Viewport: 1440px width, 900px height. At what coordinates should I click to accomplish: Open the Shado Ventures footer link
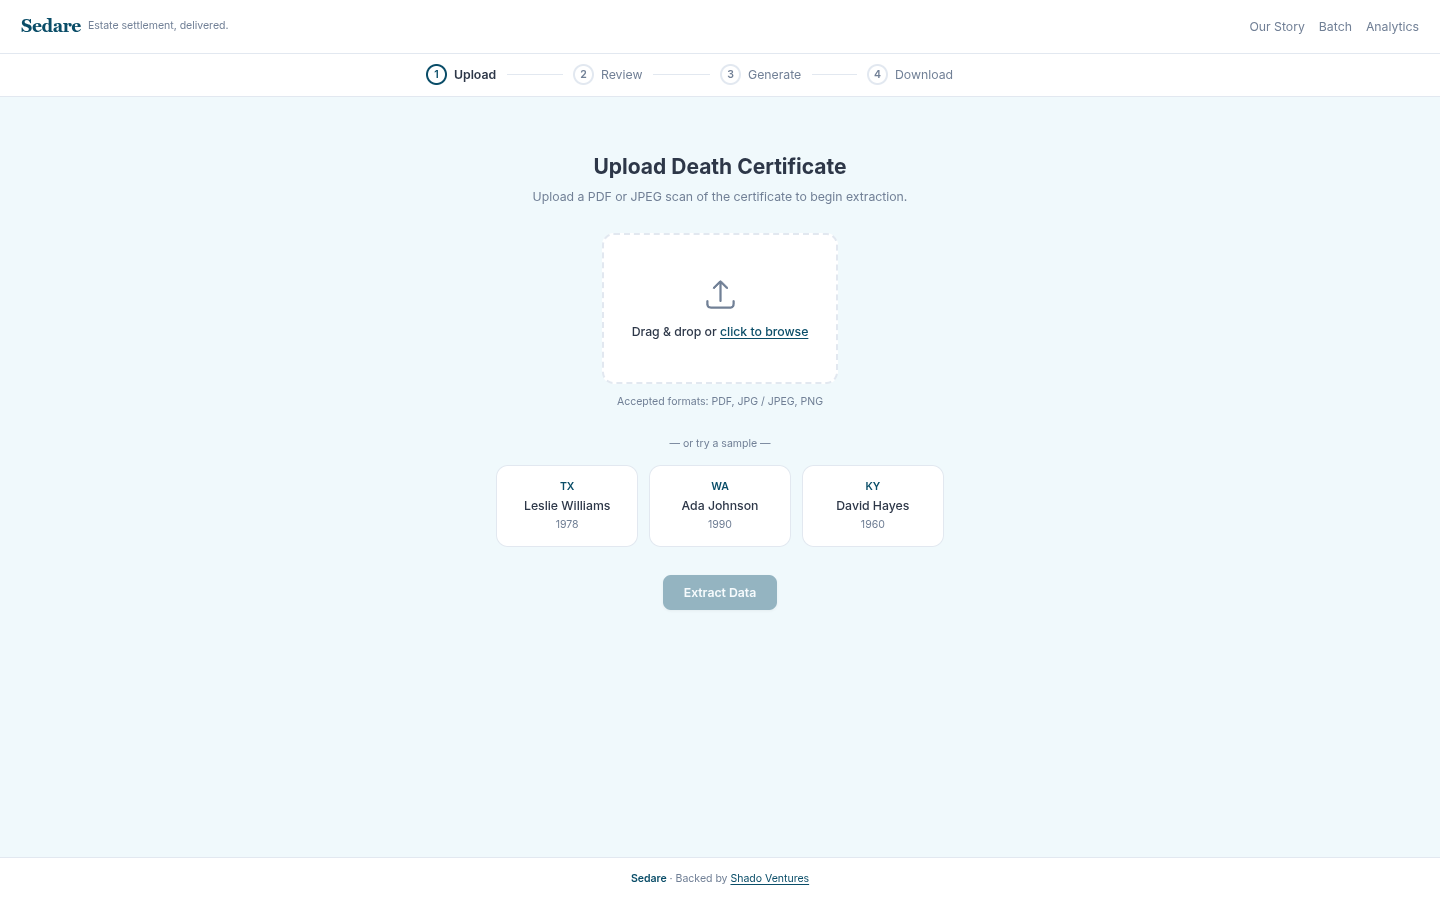click(769, 879)
